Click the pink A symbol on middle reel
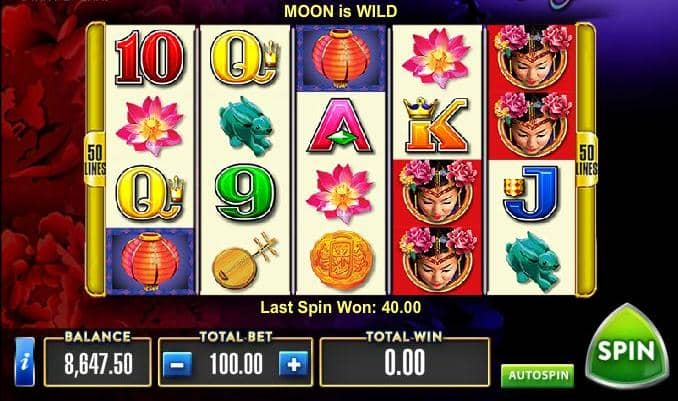Screen dimensions: 678x401 tap(340, 126)
